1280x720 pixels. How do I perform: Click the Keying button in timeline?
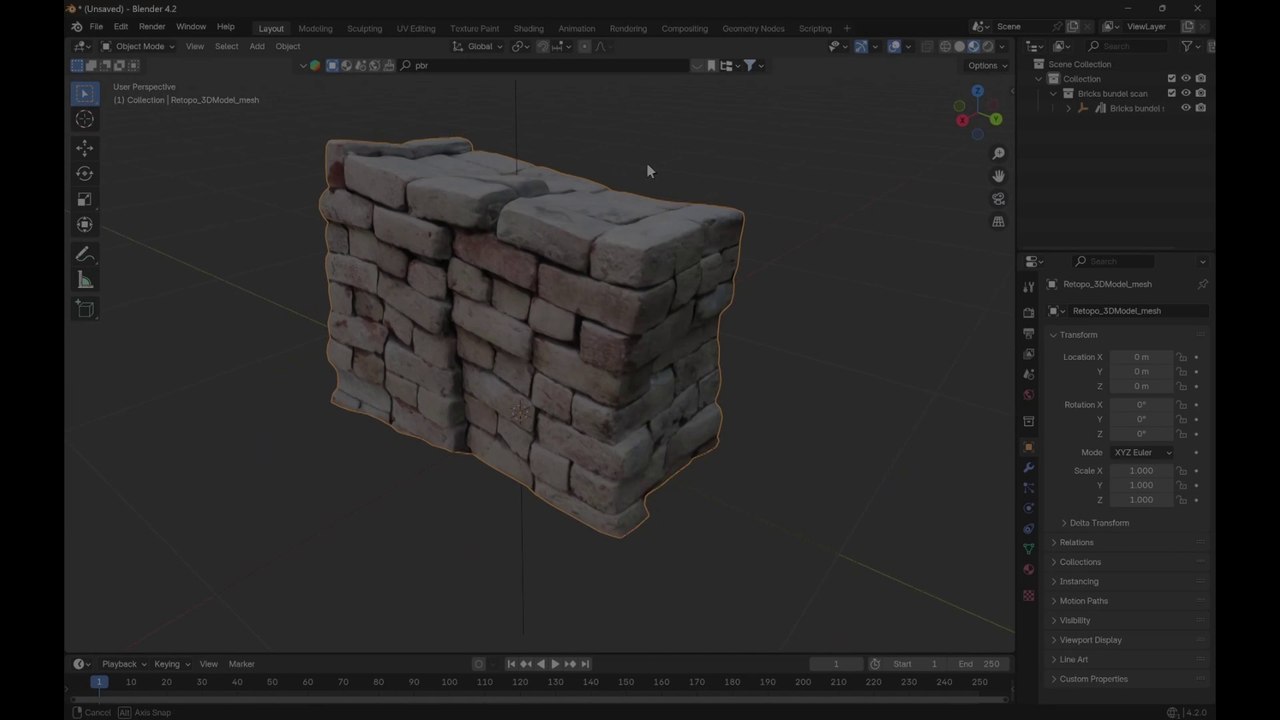pyautogui.click(x=171, y=664)
